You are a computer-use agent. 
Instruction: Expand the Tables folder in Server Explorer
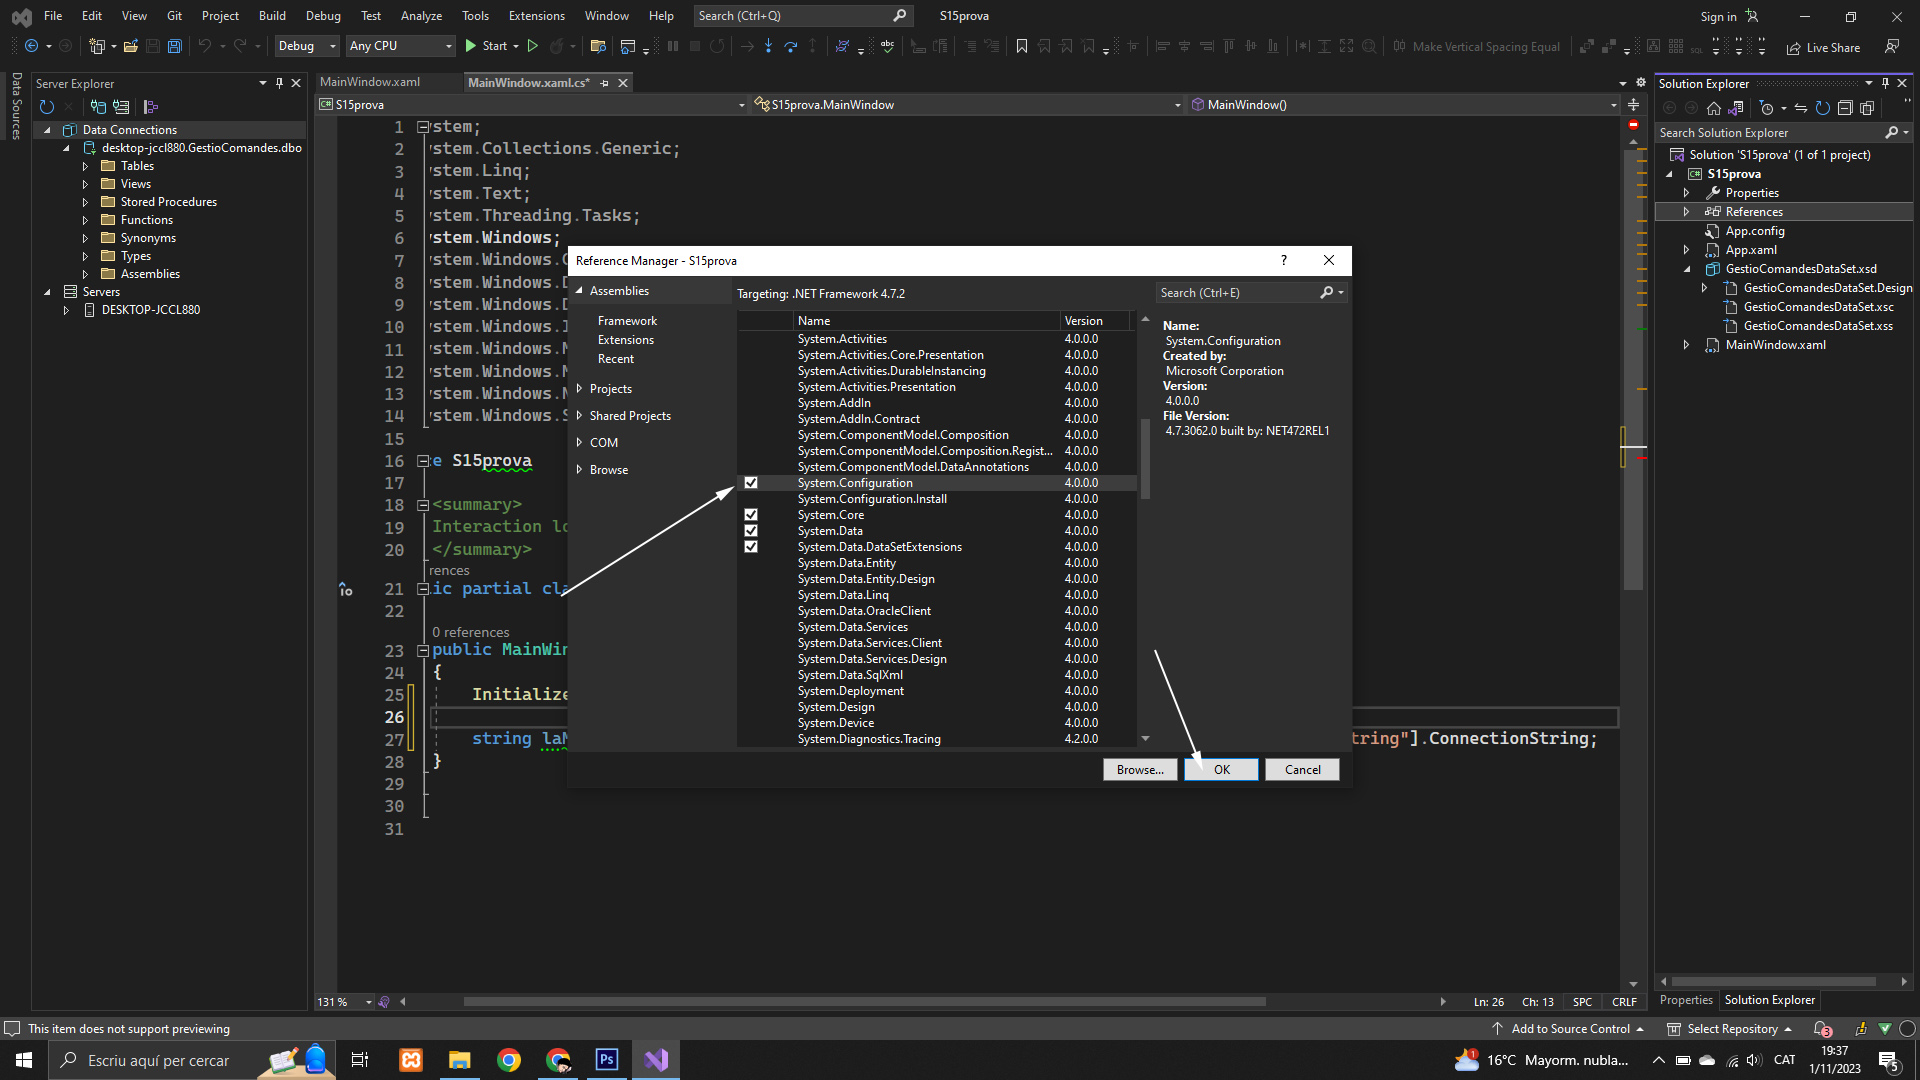[x=85, y=166]
